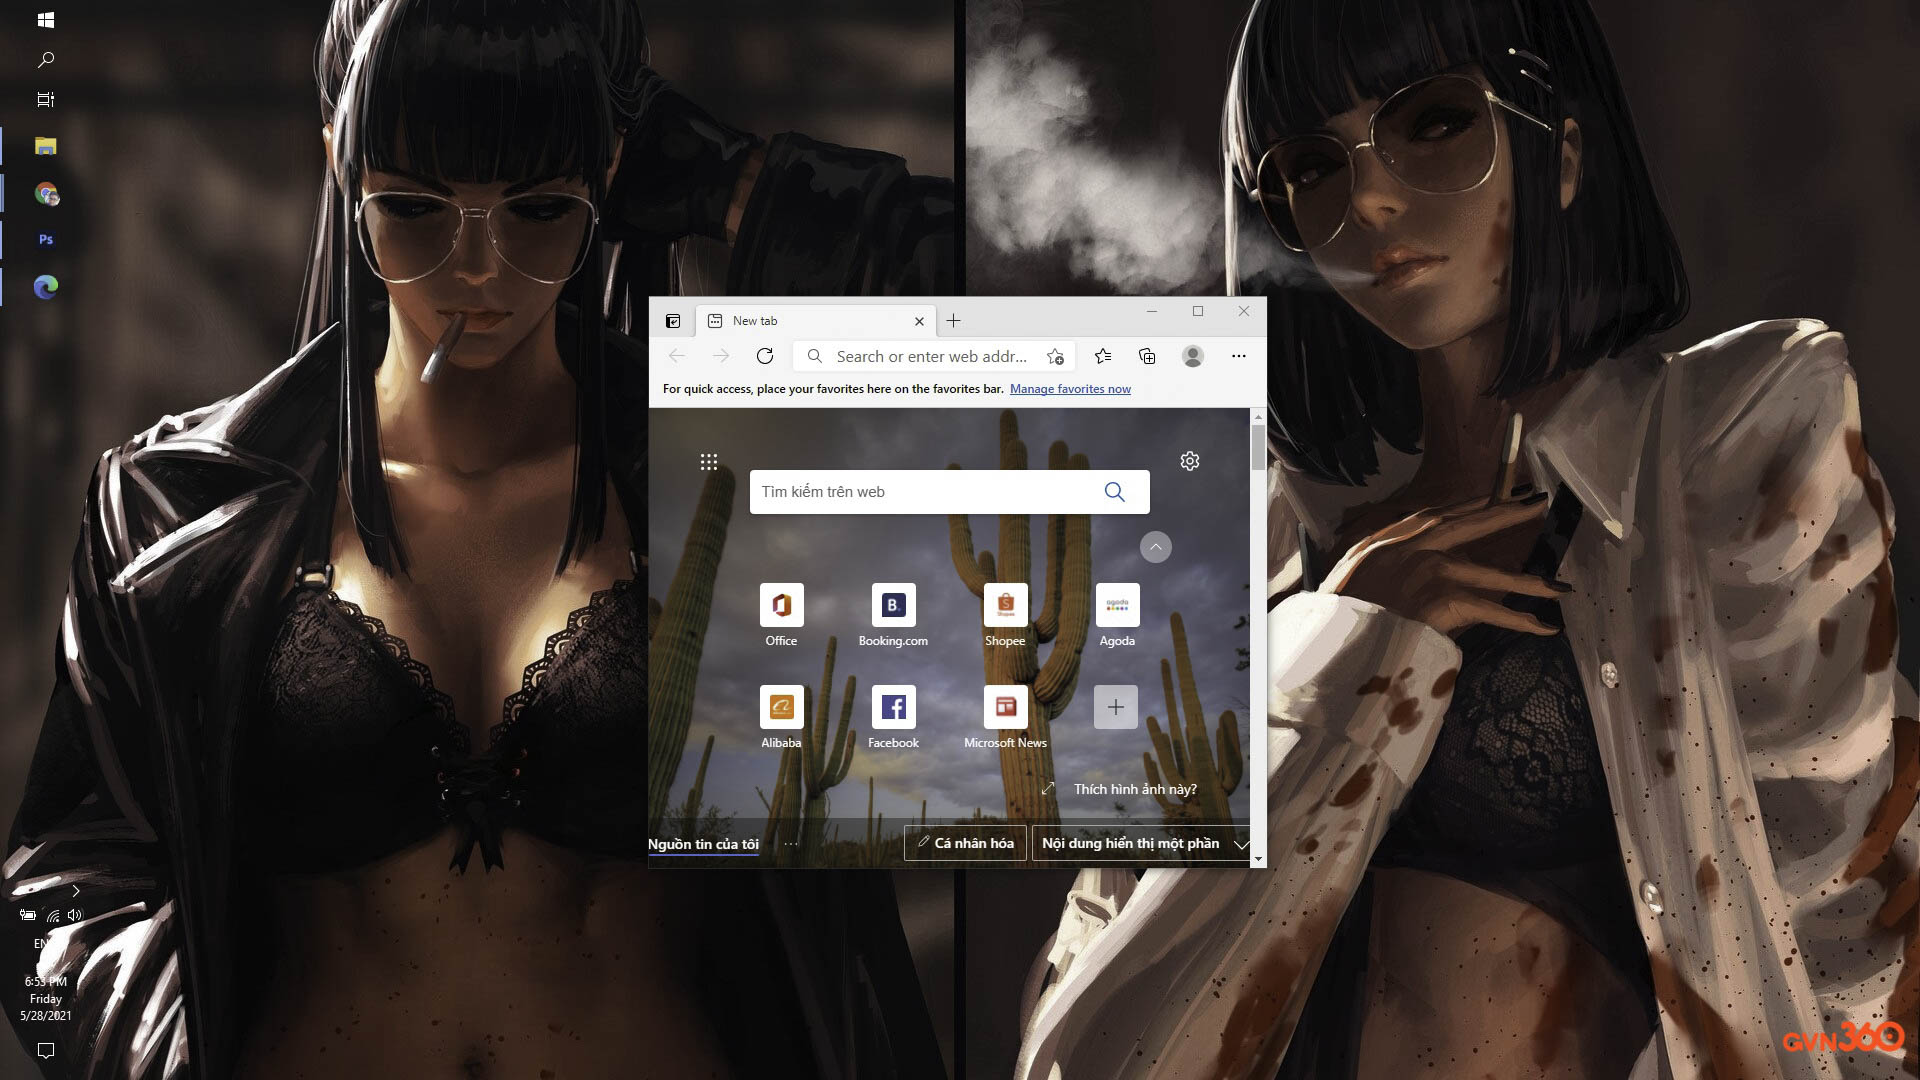Open Google Chrome from the taskbar
This screenshot has height=1080, width=1920.
pyautogui.click(x=46, y=194)
